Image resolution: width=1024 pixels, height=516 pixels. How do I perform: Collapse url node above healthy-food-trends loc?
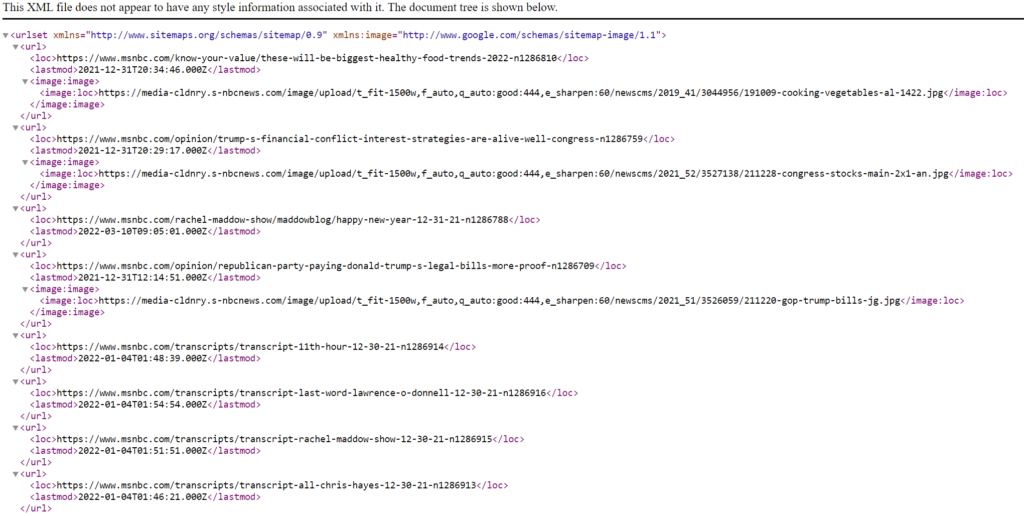[x=16, y=47]
